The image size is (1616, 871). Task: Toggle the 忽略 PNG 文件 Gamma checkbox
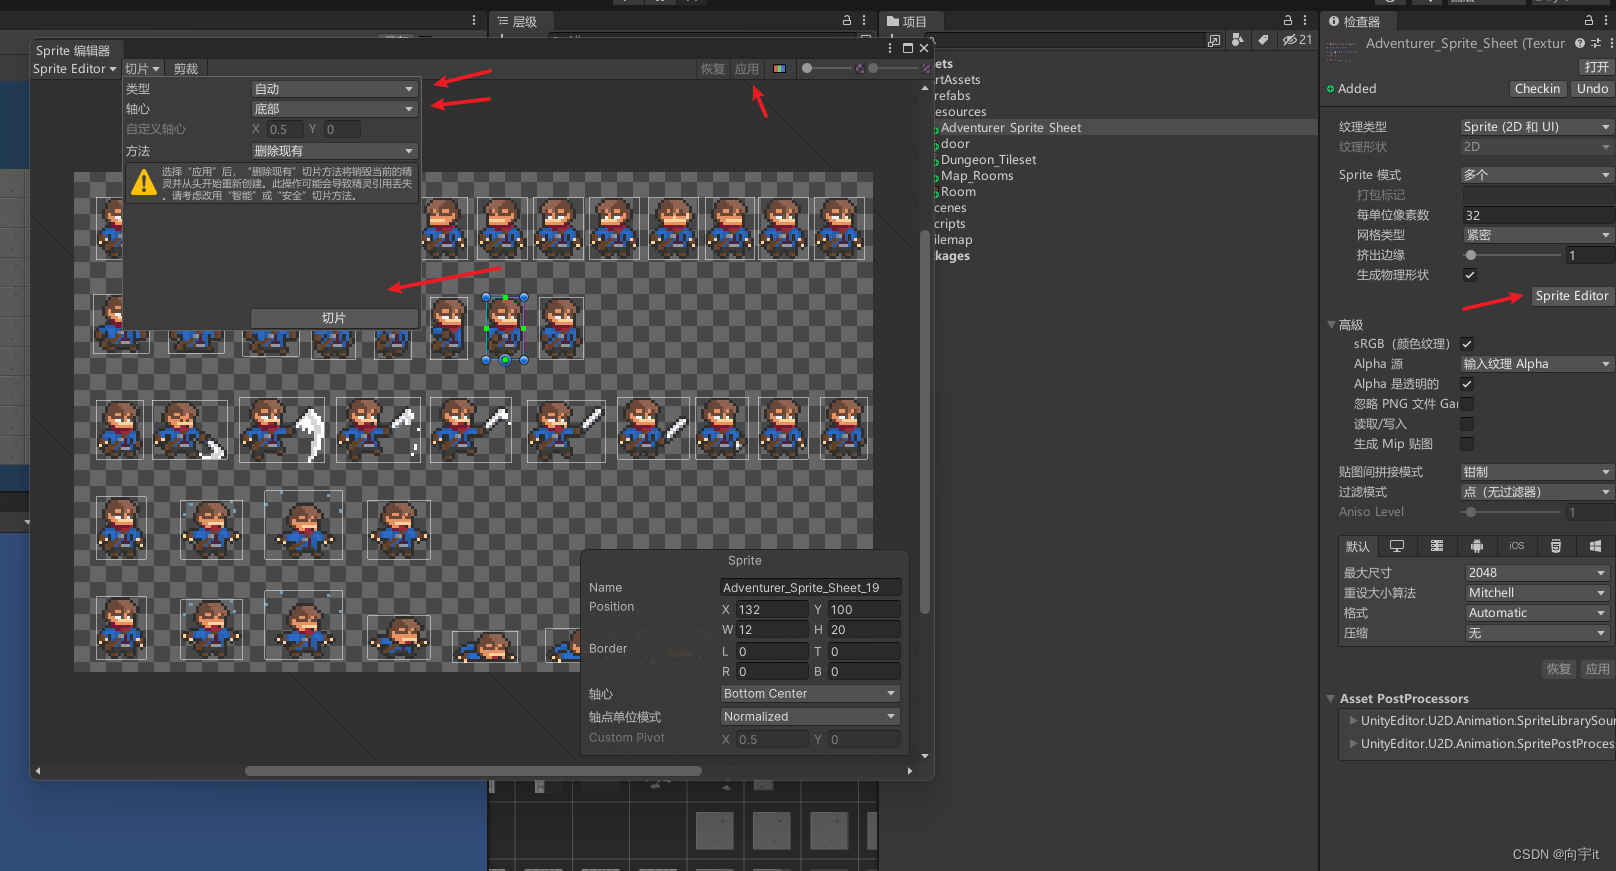[1467, 404]
